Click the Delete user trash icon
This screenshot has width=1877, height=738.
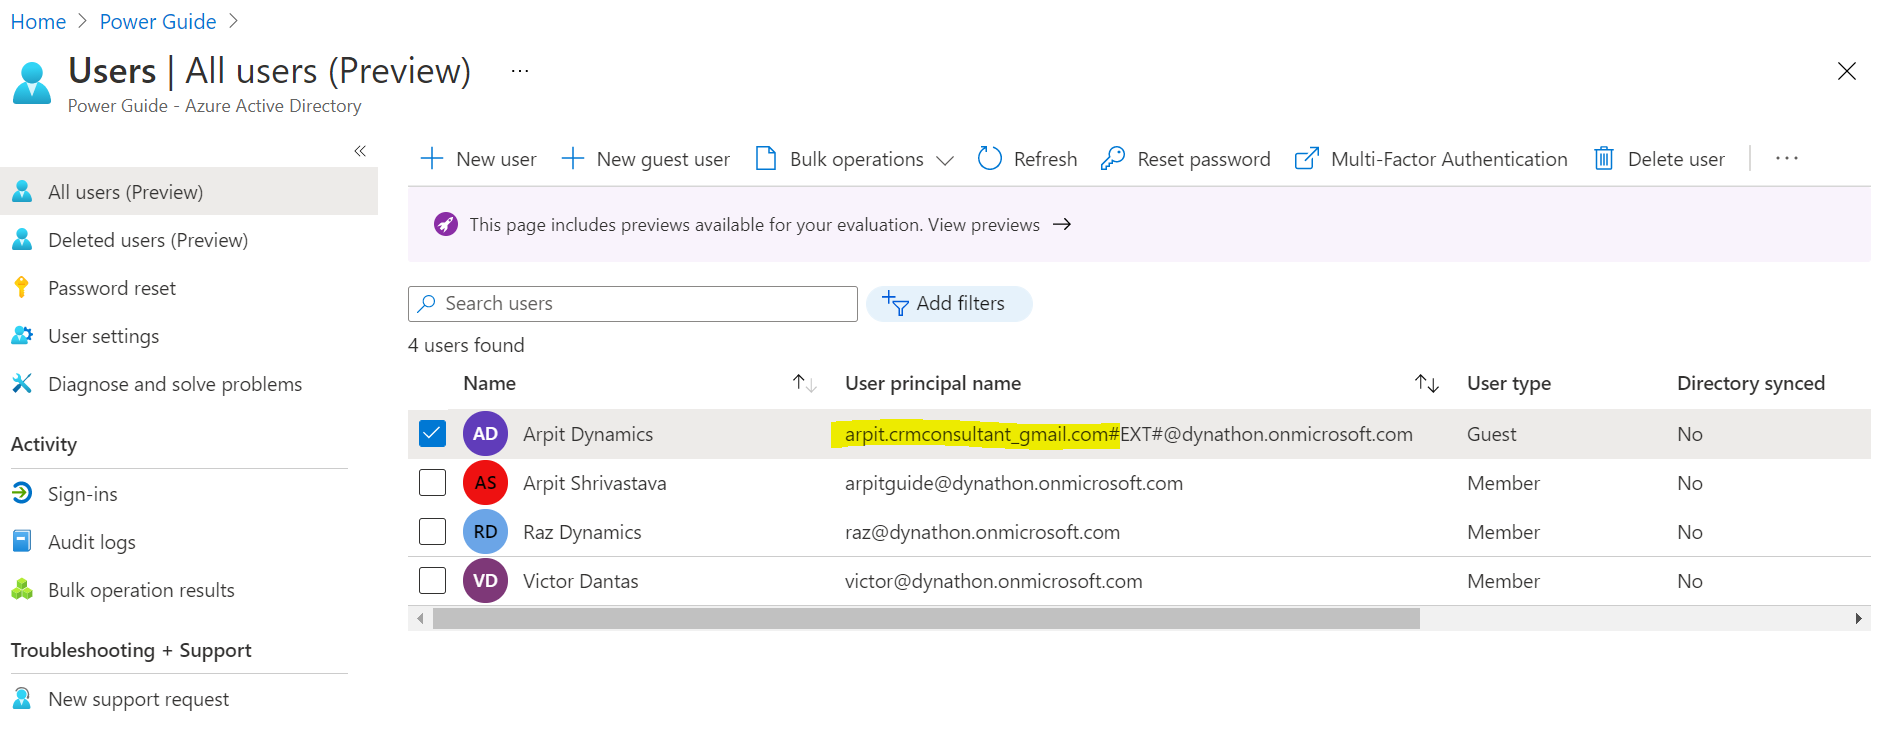[1603, 159]
